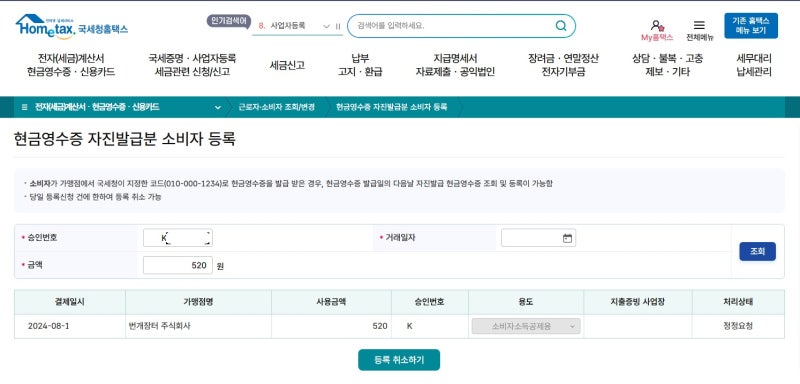
Task: Open the 소비자소득공제용 용도 dropdown
Action: [x=526, y=326]
